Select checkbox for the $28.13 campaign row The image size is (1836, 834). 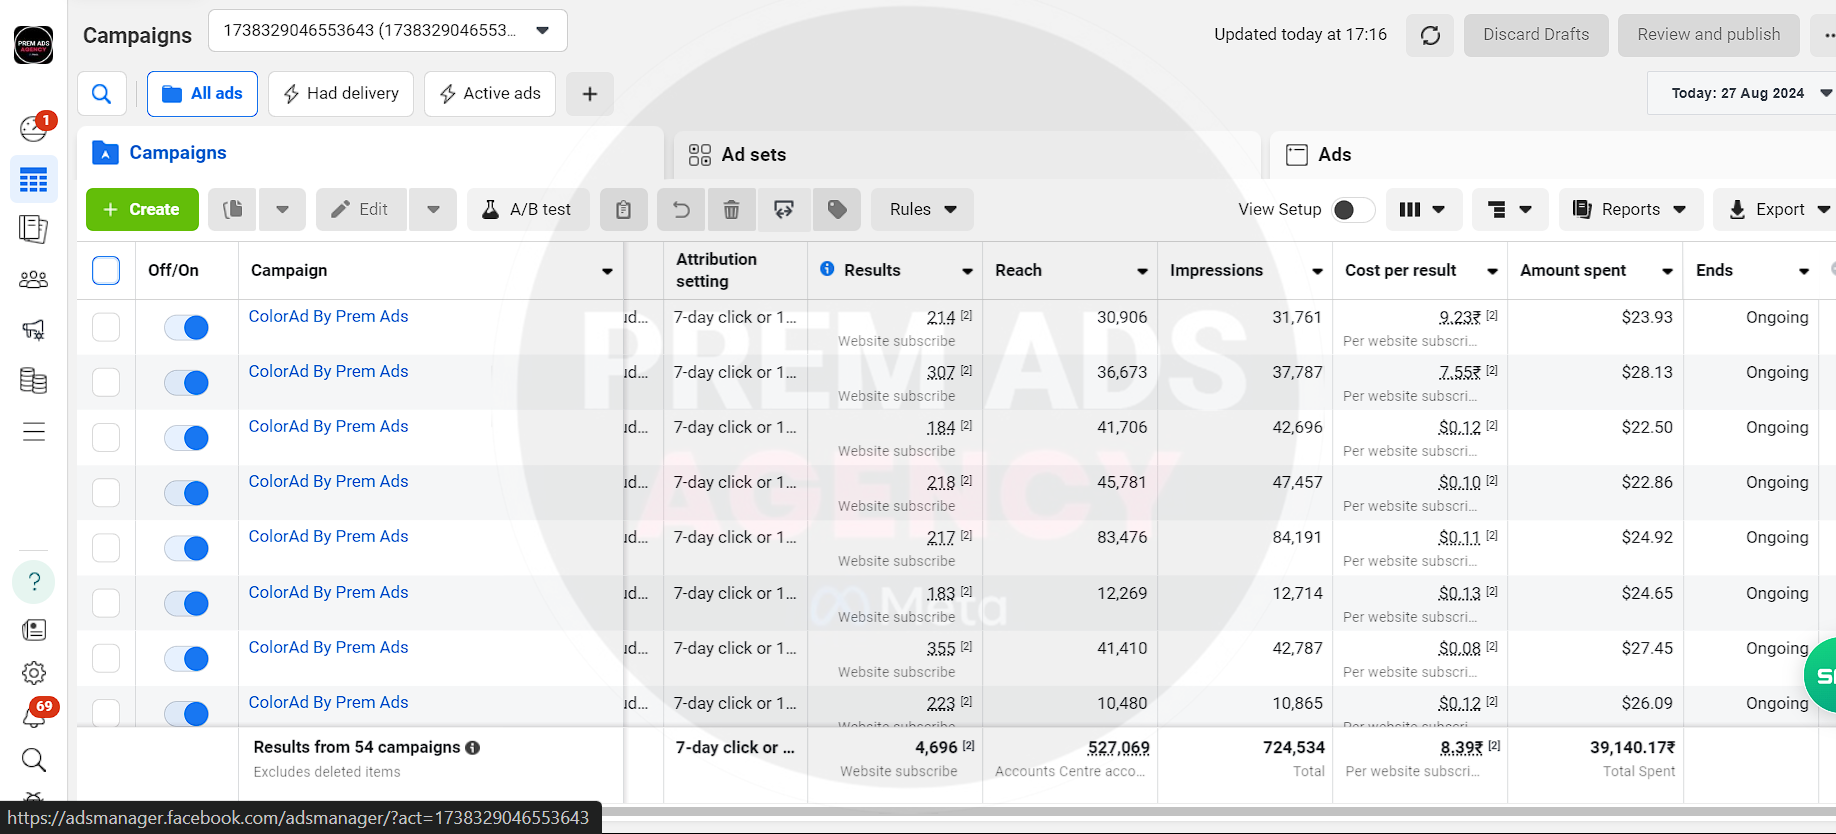106,382
